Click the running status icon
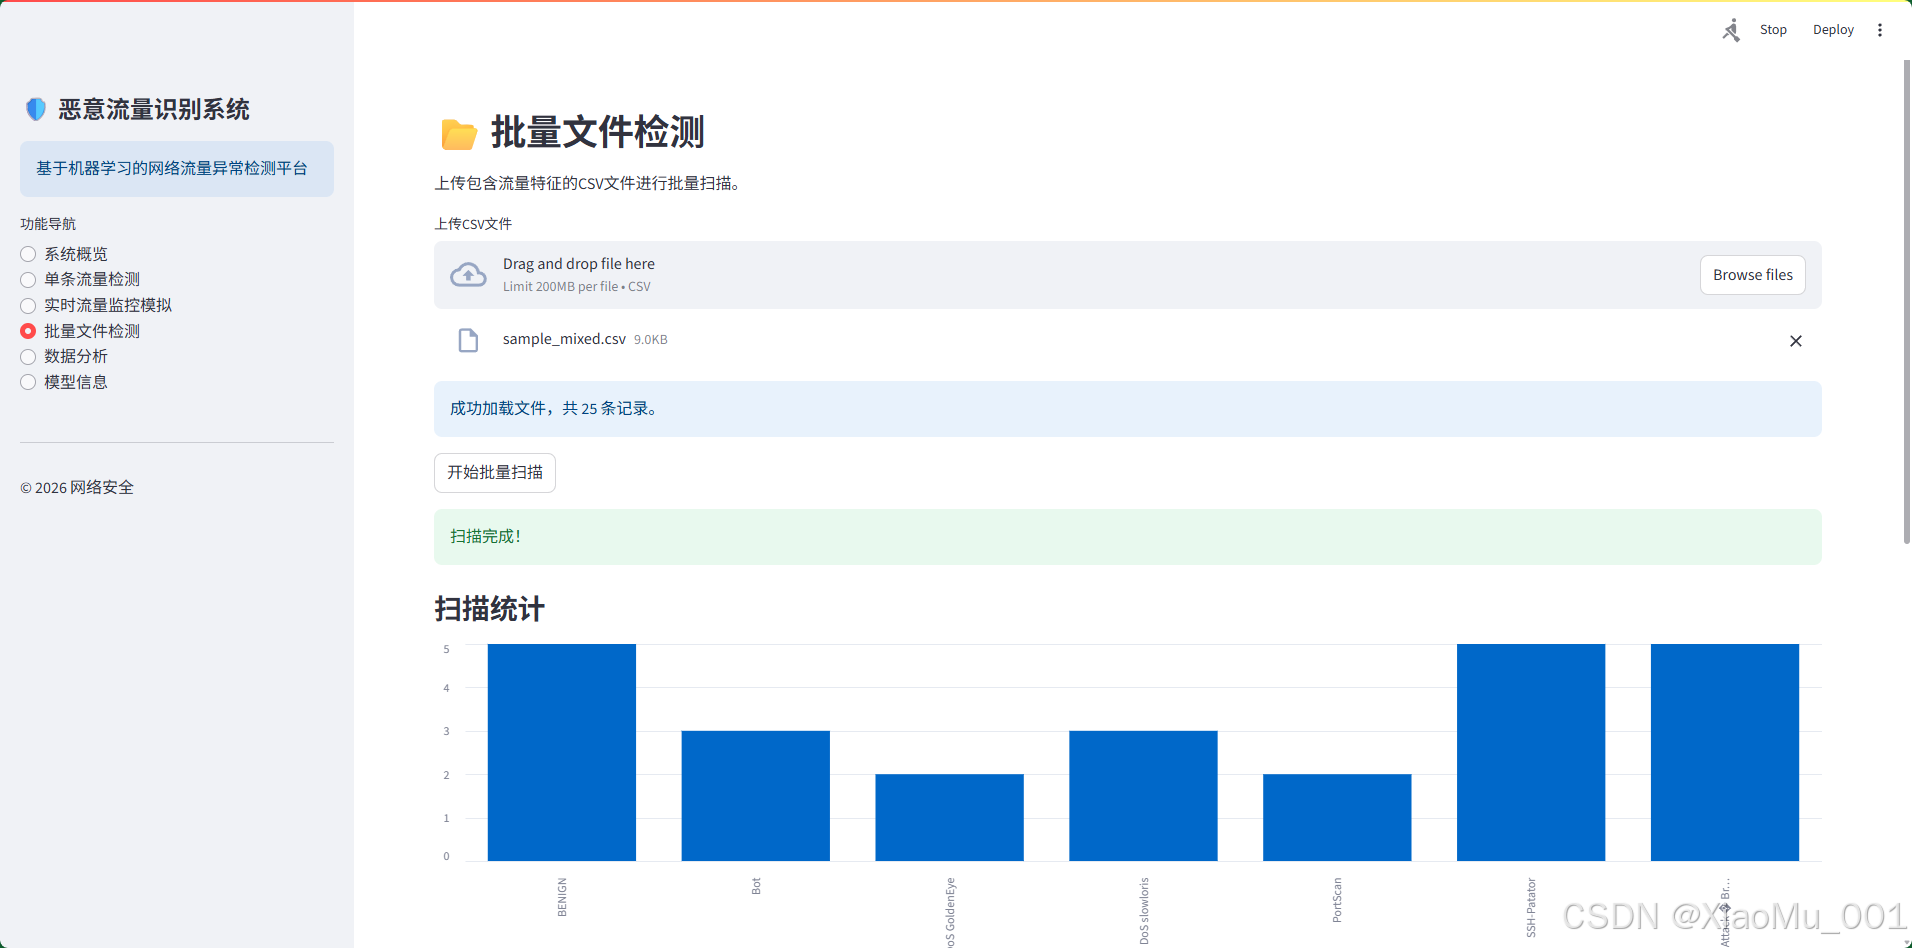Viewport: 1912px width, 948px height. [1731, 30]
